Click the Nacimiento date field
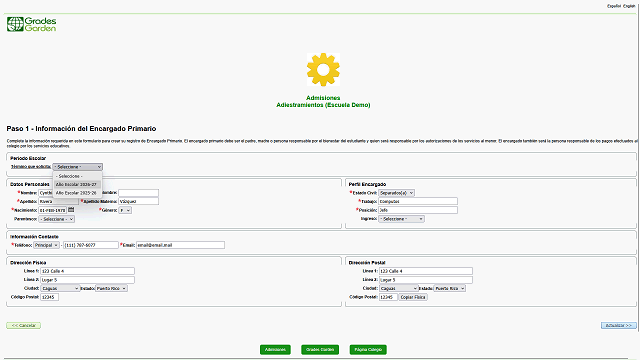This screenshot has height=360, width=640. (x=53, y=210)
